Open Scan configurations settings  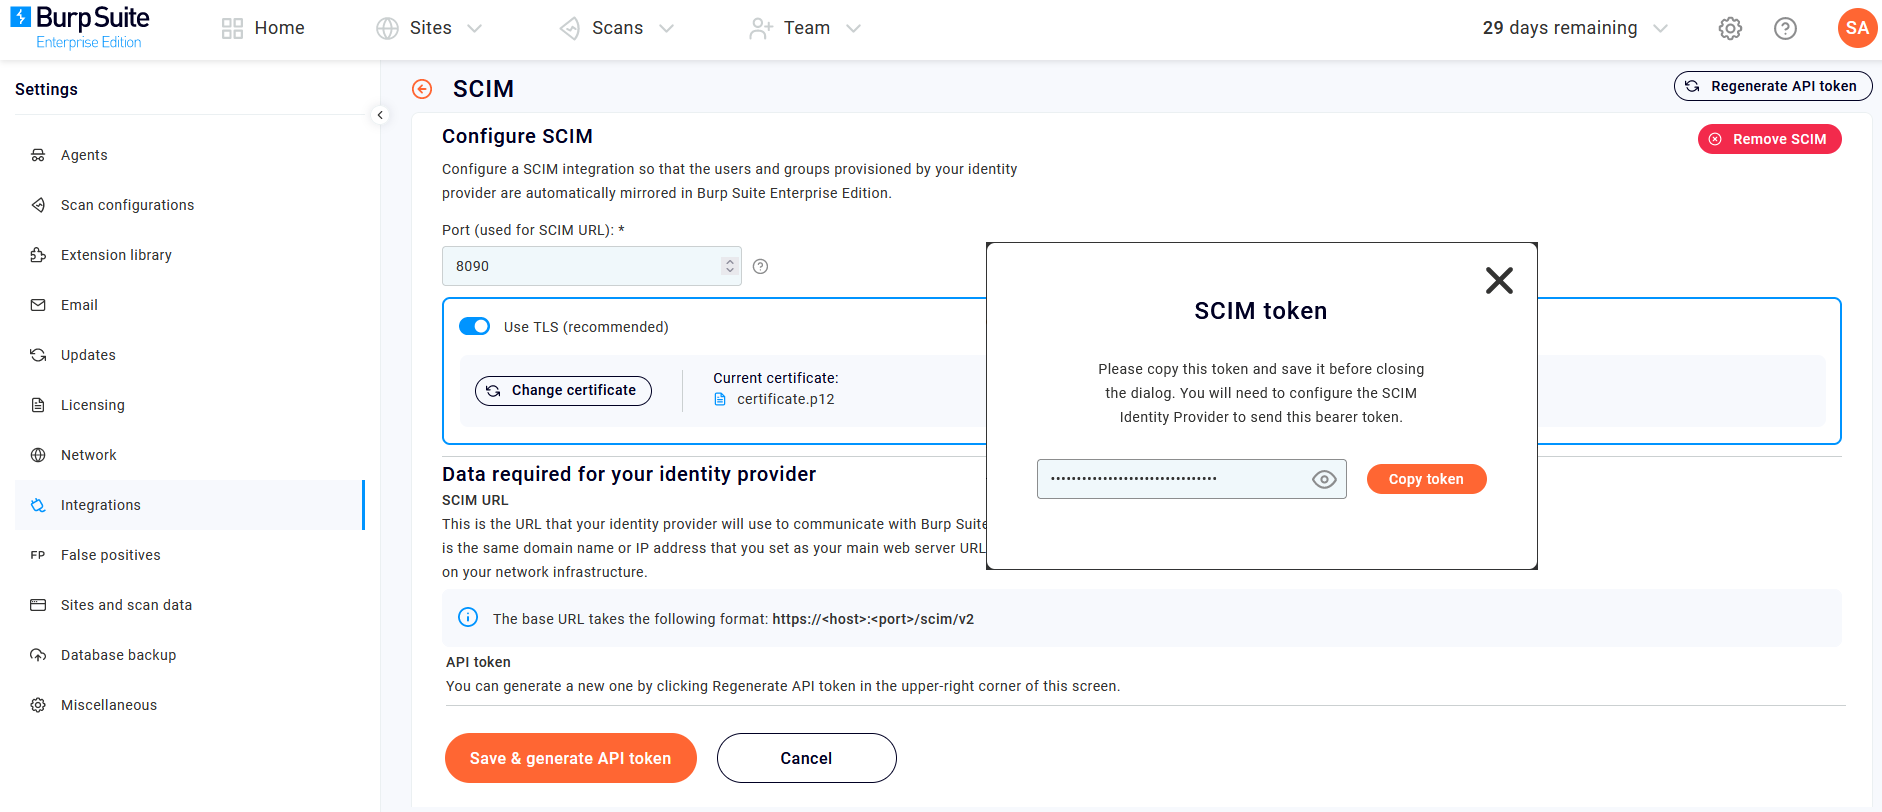[x=190, y=205]
